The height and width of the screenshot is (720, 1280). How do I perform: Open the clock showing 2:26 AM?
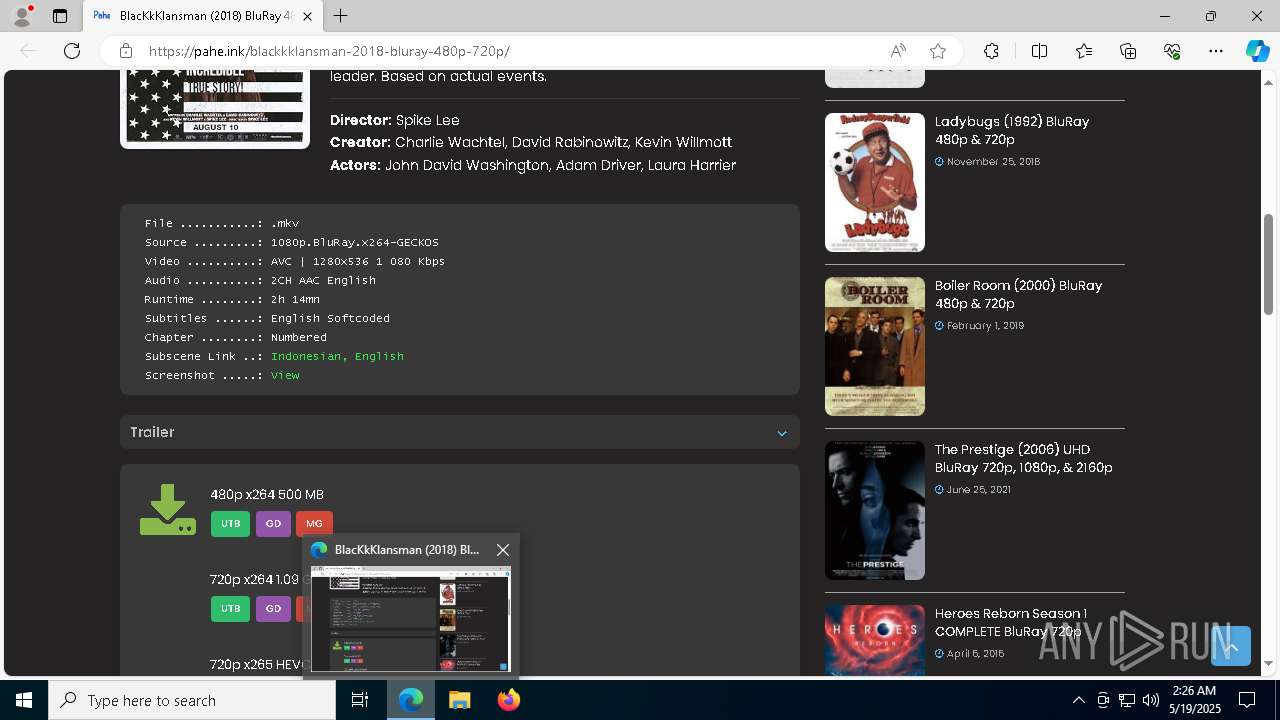tap(1194, 700)
